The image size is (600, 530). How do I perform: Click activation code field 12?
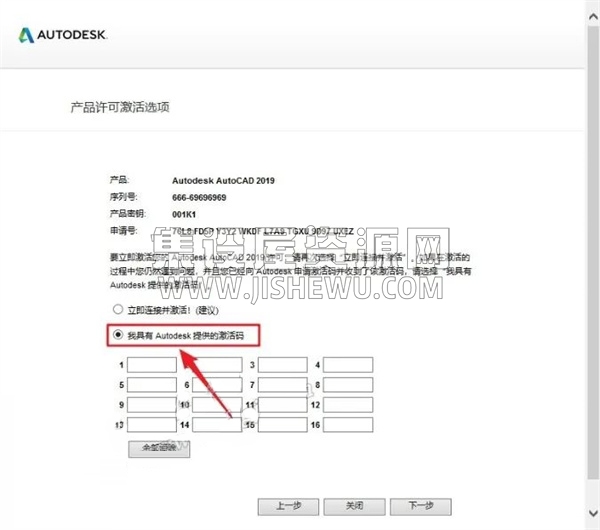pos(348,404)
